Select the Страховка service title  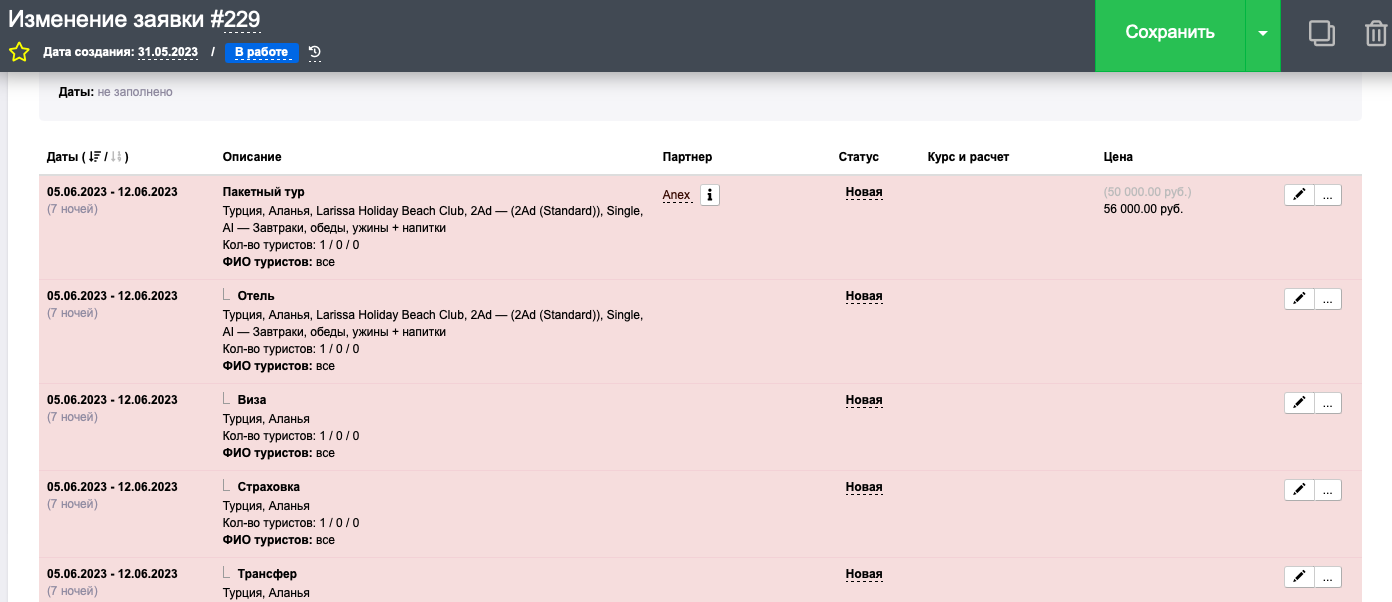(x=269, y=487)
